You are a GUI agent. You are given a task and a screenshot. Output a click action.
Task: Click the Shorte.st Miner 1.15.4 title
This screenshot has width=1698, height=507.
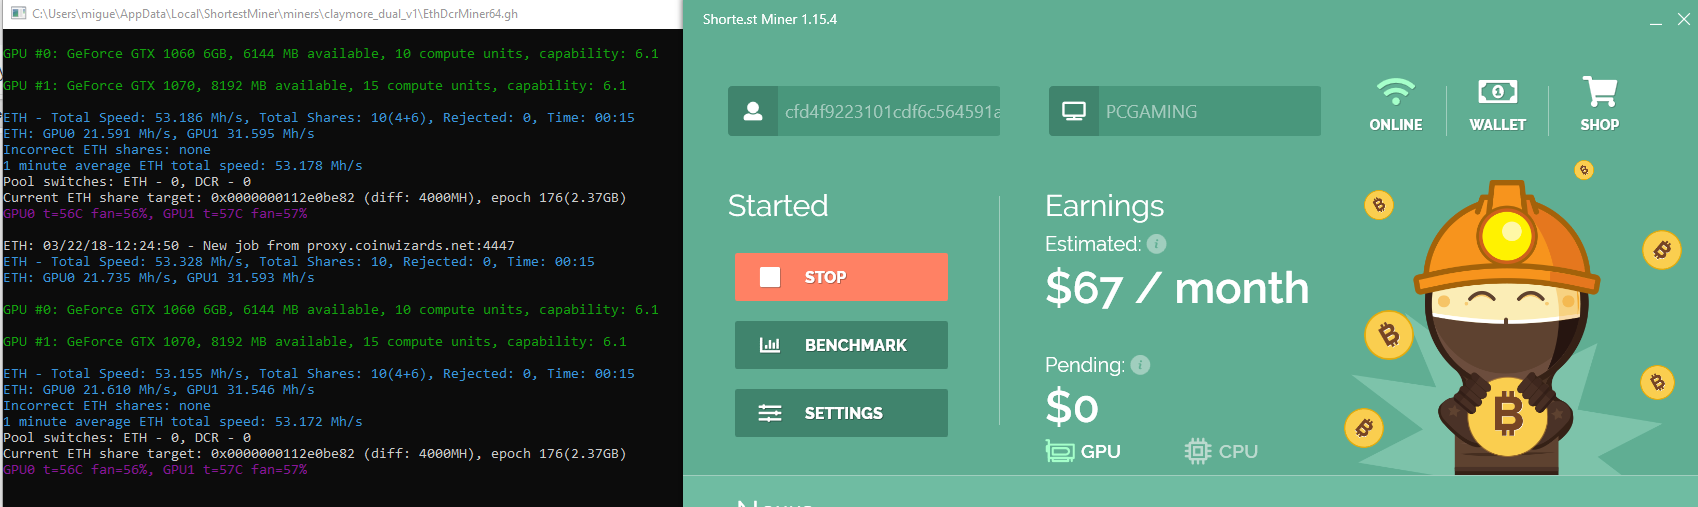point(770,19)
